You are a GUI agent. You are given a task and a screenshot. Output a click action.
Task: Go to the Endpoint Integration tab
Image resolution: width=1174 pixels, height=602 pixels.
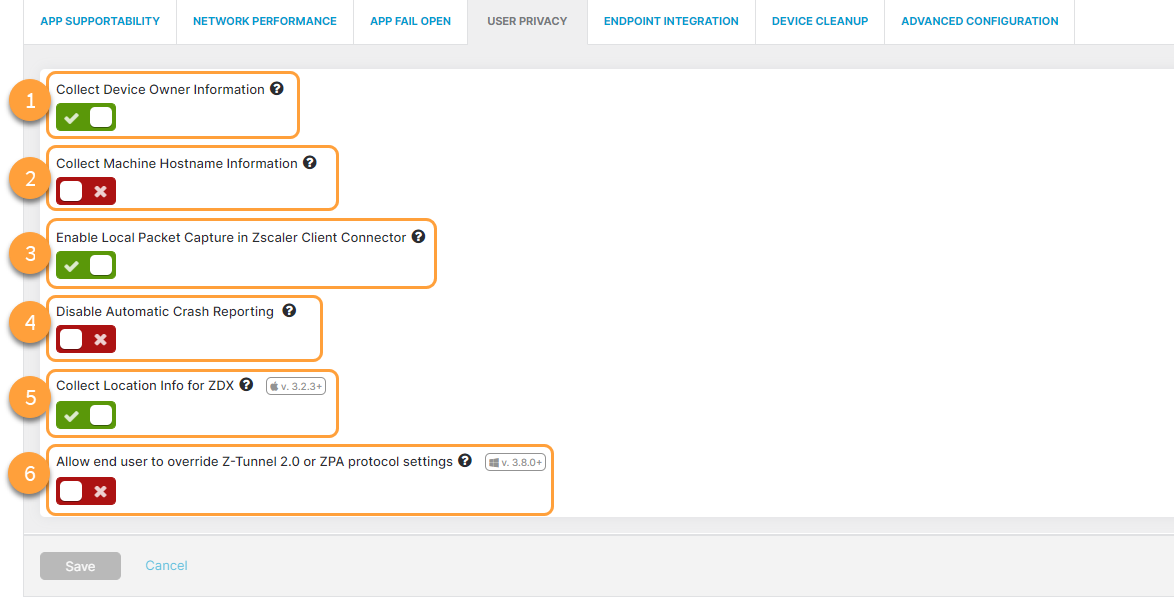[670, 20]
